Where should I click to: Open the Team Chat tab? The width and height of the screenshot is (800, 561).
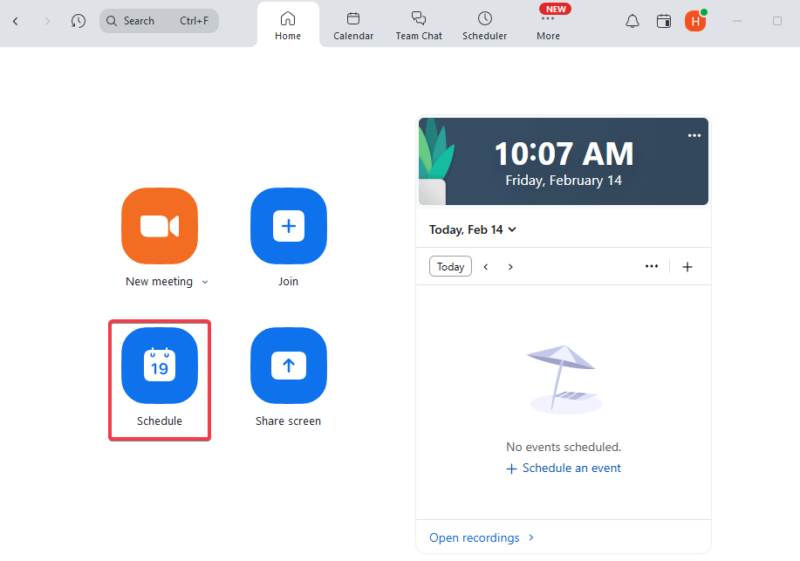[x=419, y=26]
